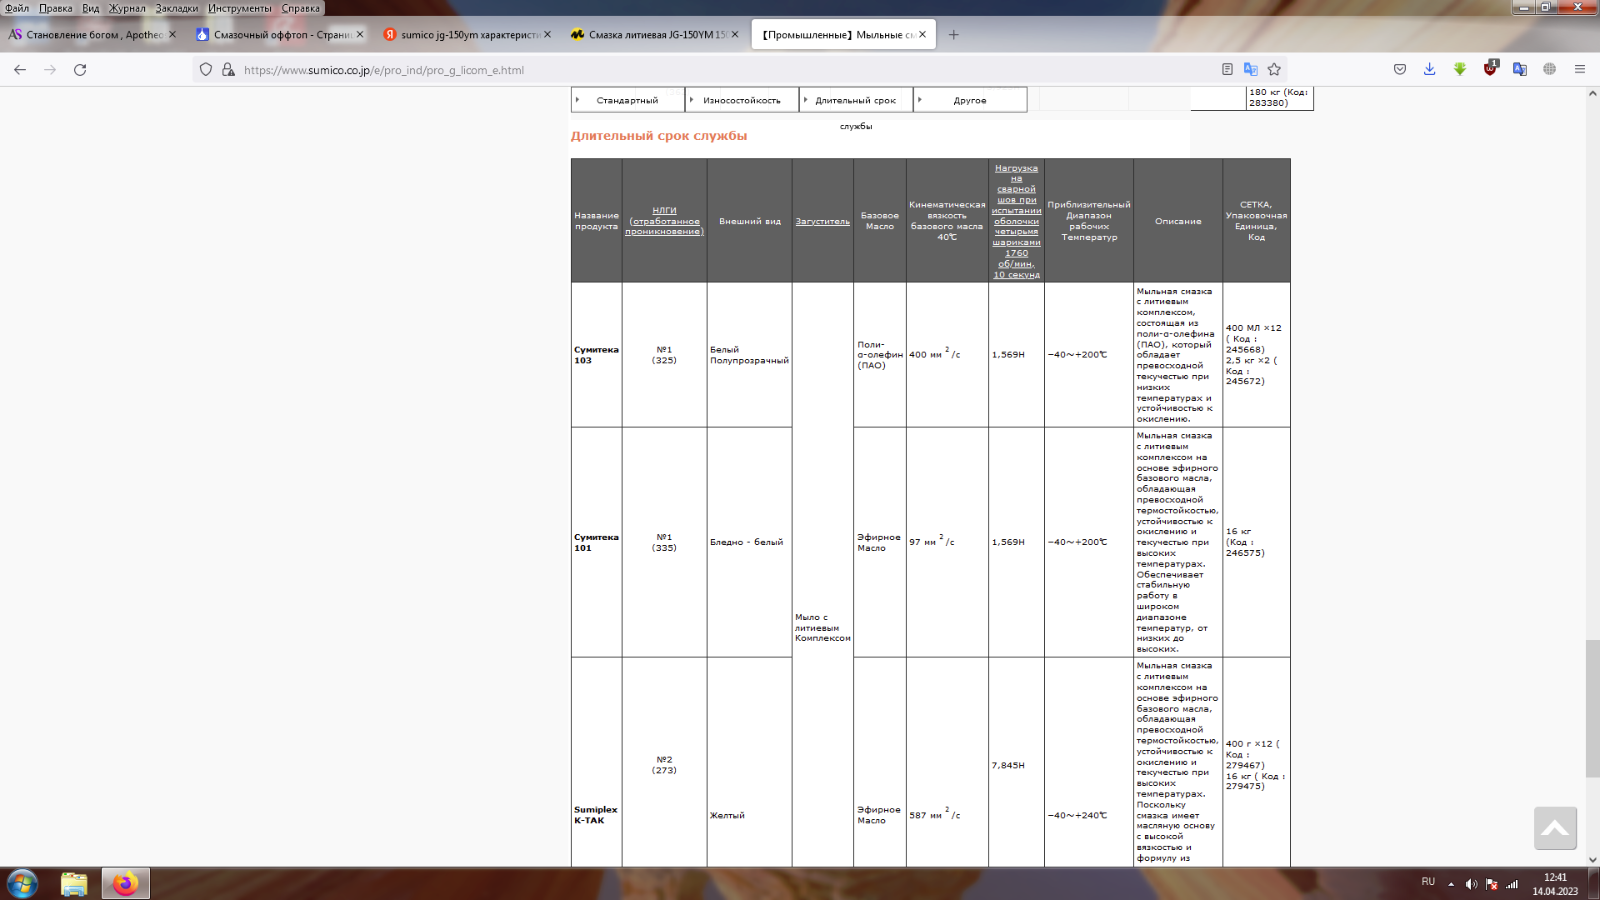The width and height of the screenshot is (1600, 900).
Task: Click the RU language indicator
Action: click(1428, 882)
